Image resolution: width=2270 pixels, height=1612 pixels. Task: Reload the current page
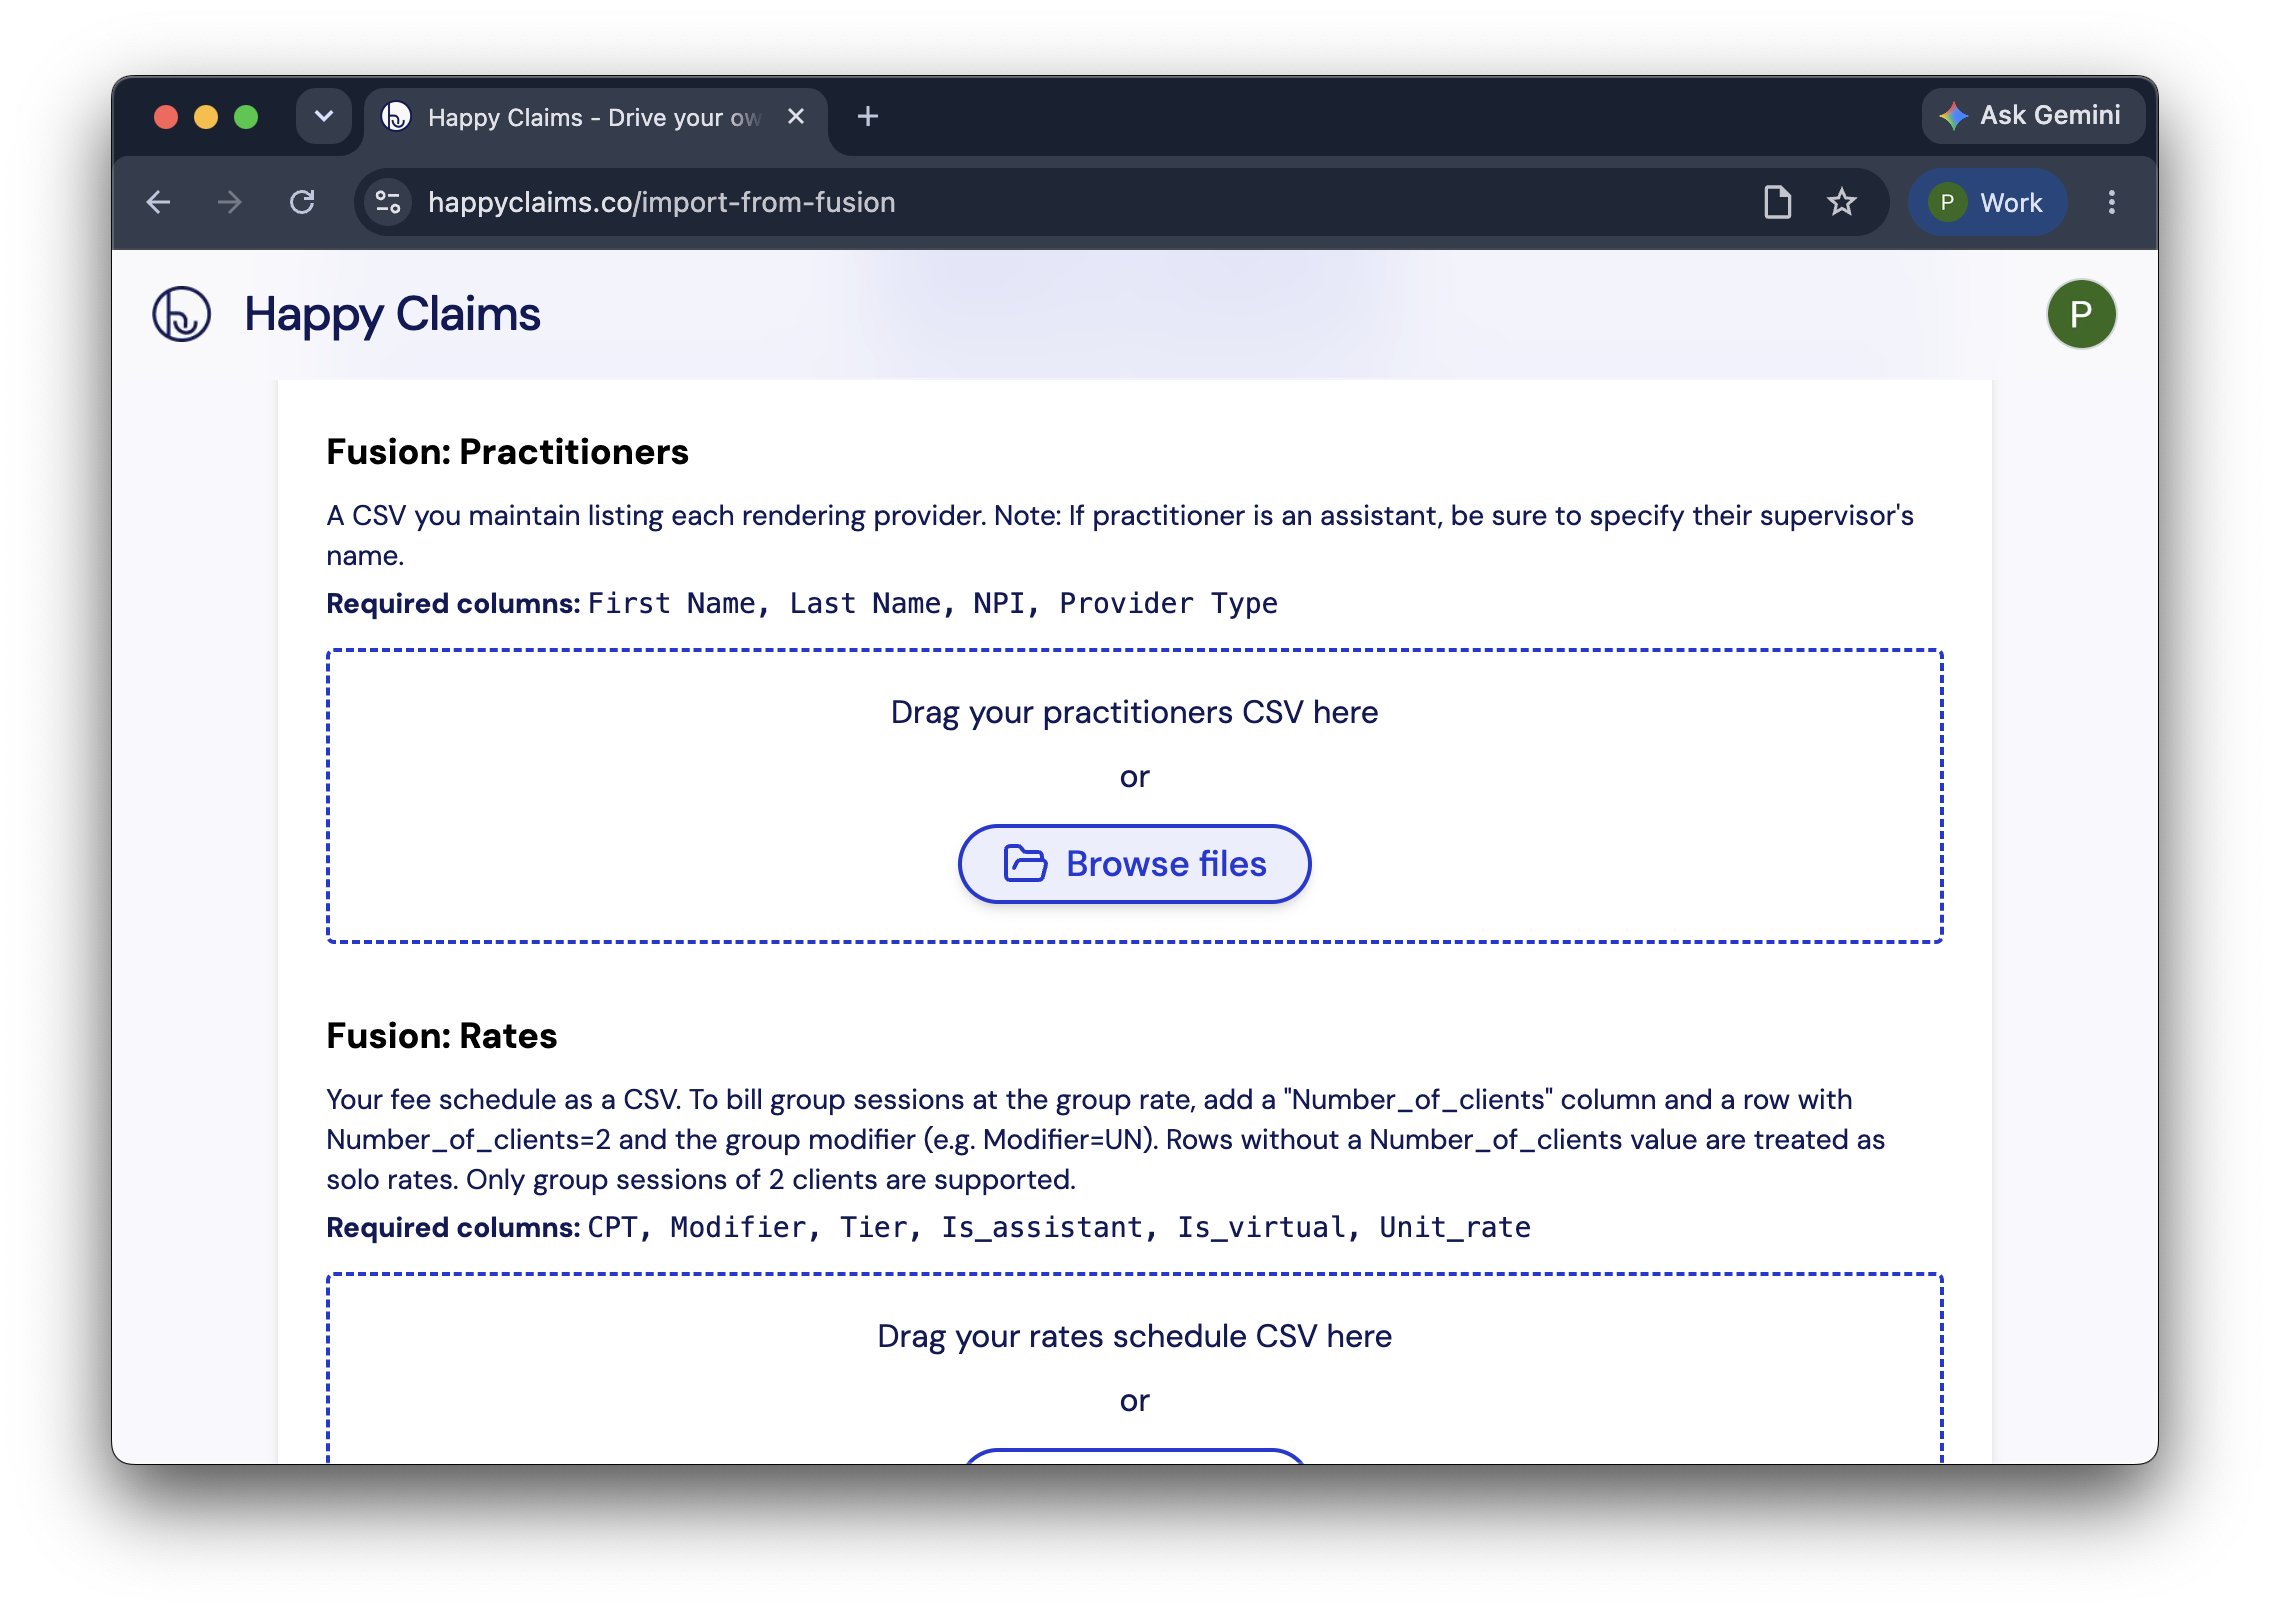point(302,203)
